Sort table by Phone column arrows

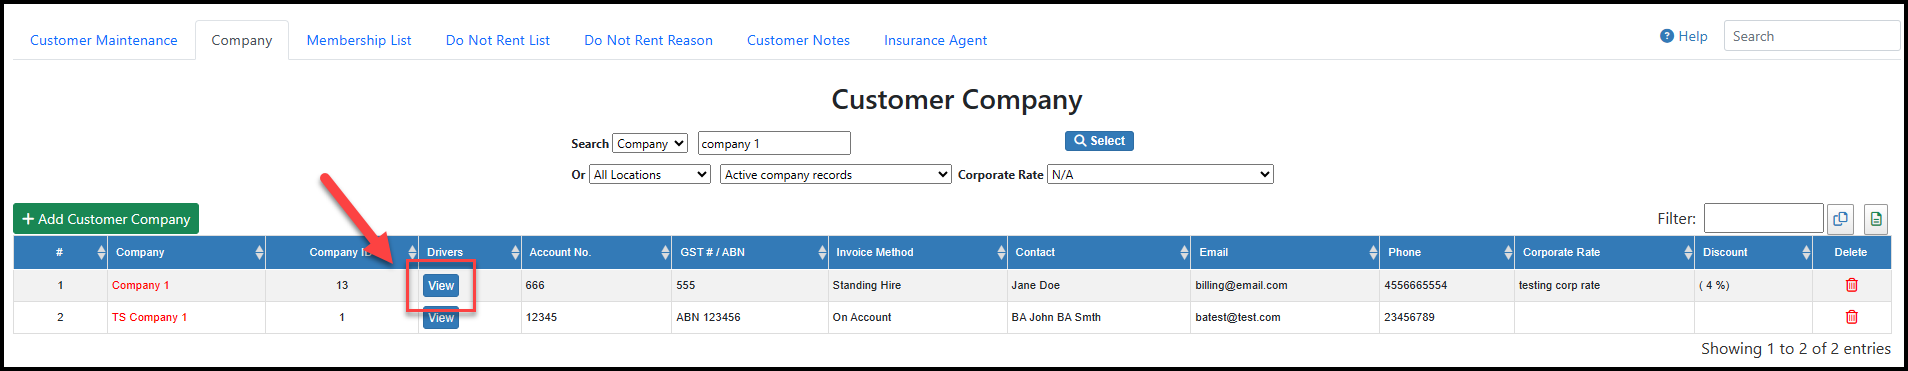click(x=1508, y=252)
